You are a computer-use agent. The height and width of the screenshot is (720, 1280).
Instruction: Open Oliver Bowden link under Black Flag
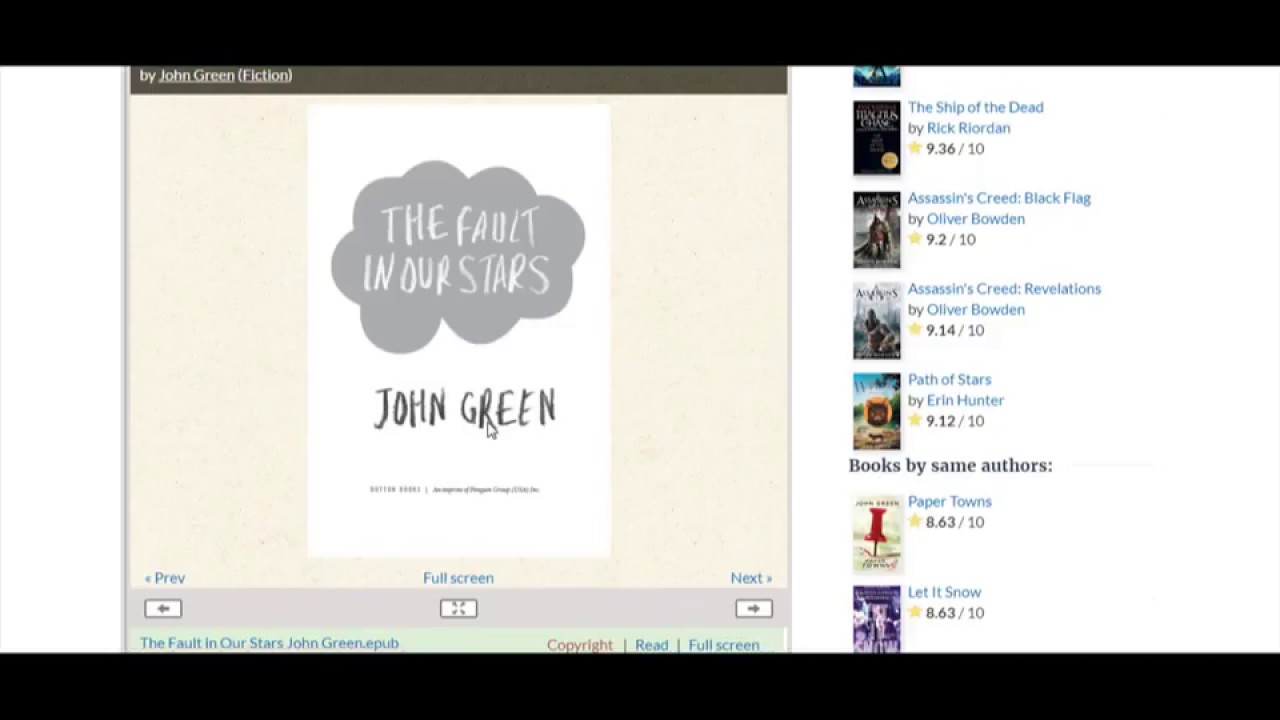pos(975,219)
